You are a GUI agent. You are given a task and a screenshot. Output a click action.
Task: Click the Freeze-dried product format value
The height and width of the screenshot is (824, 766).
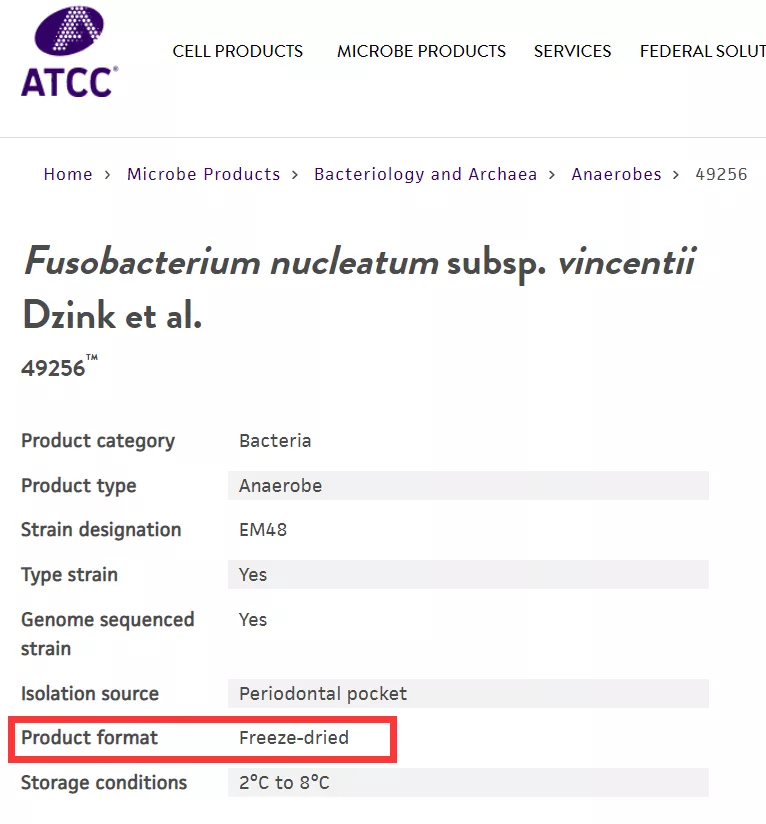294,738
